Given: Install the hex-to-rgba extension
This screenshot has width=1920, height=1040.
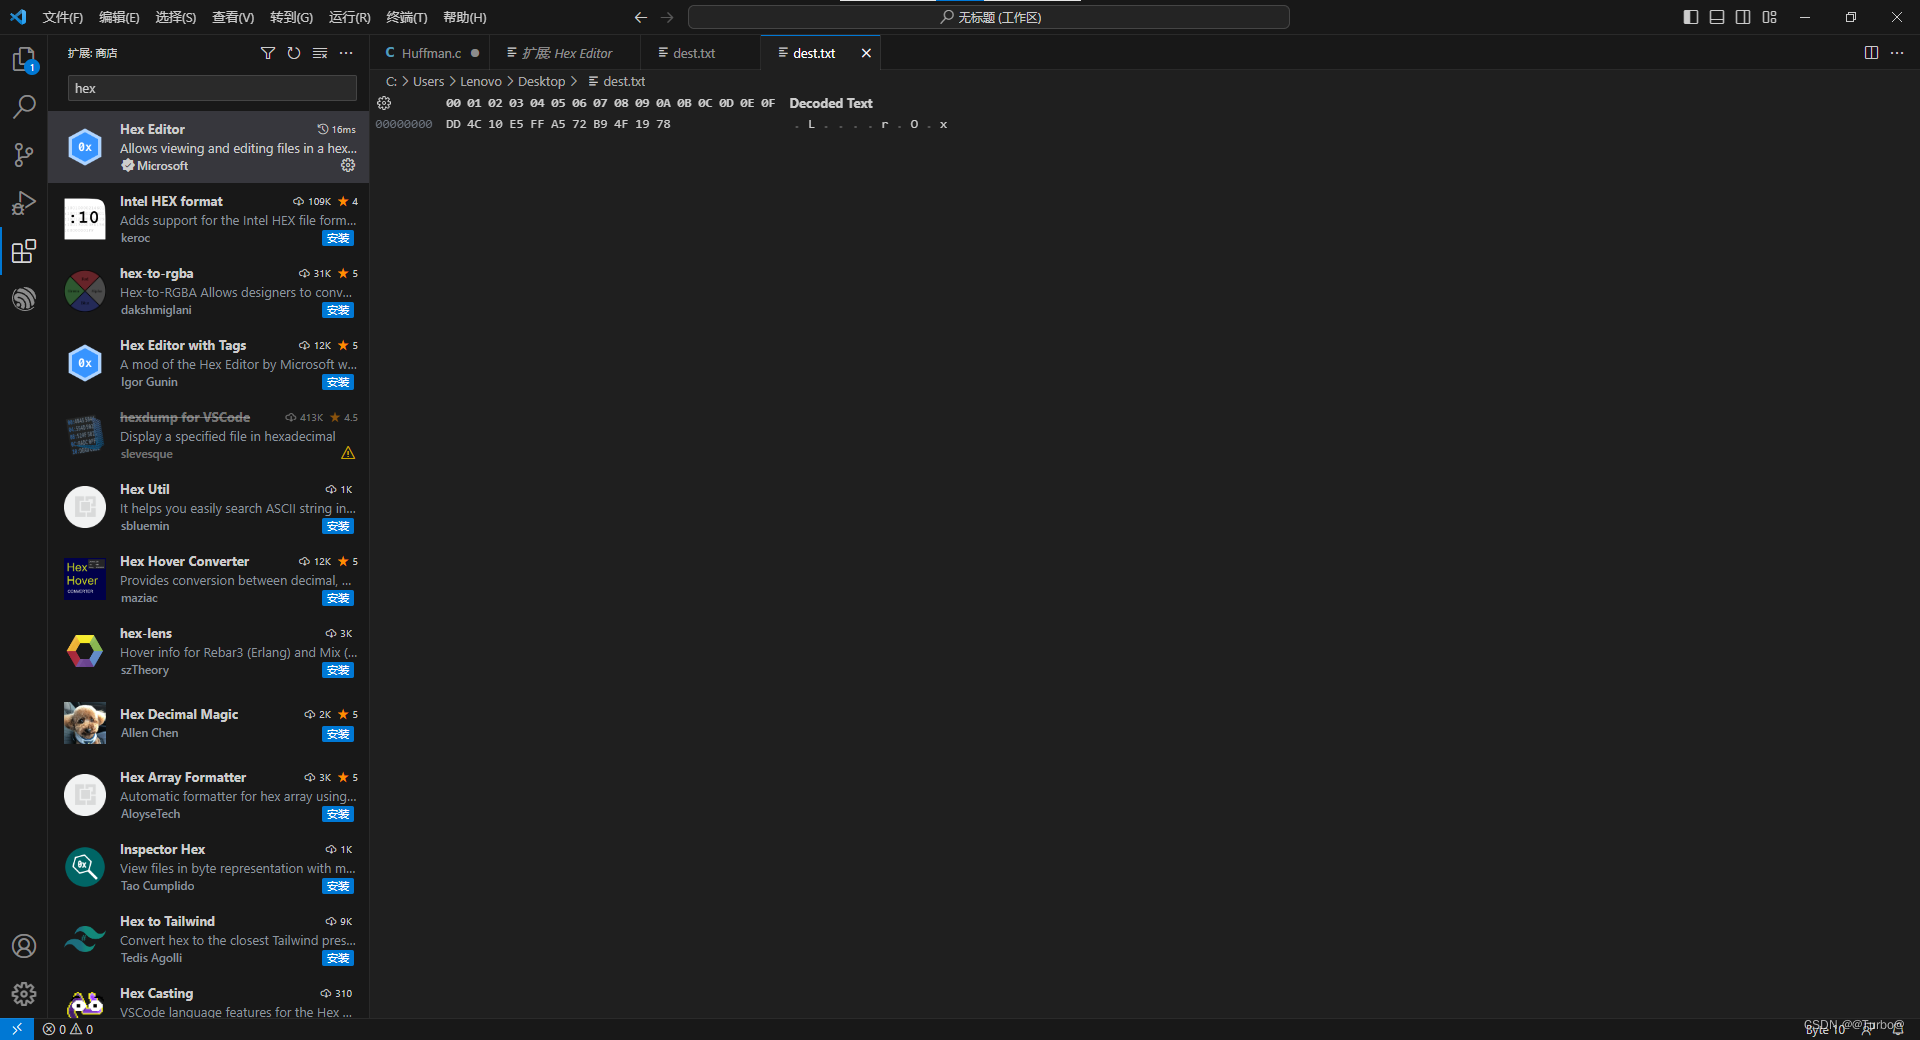Looking at the screenshot, I should [338, 310].
